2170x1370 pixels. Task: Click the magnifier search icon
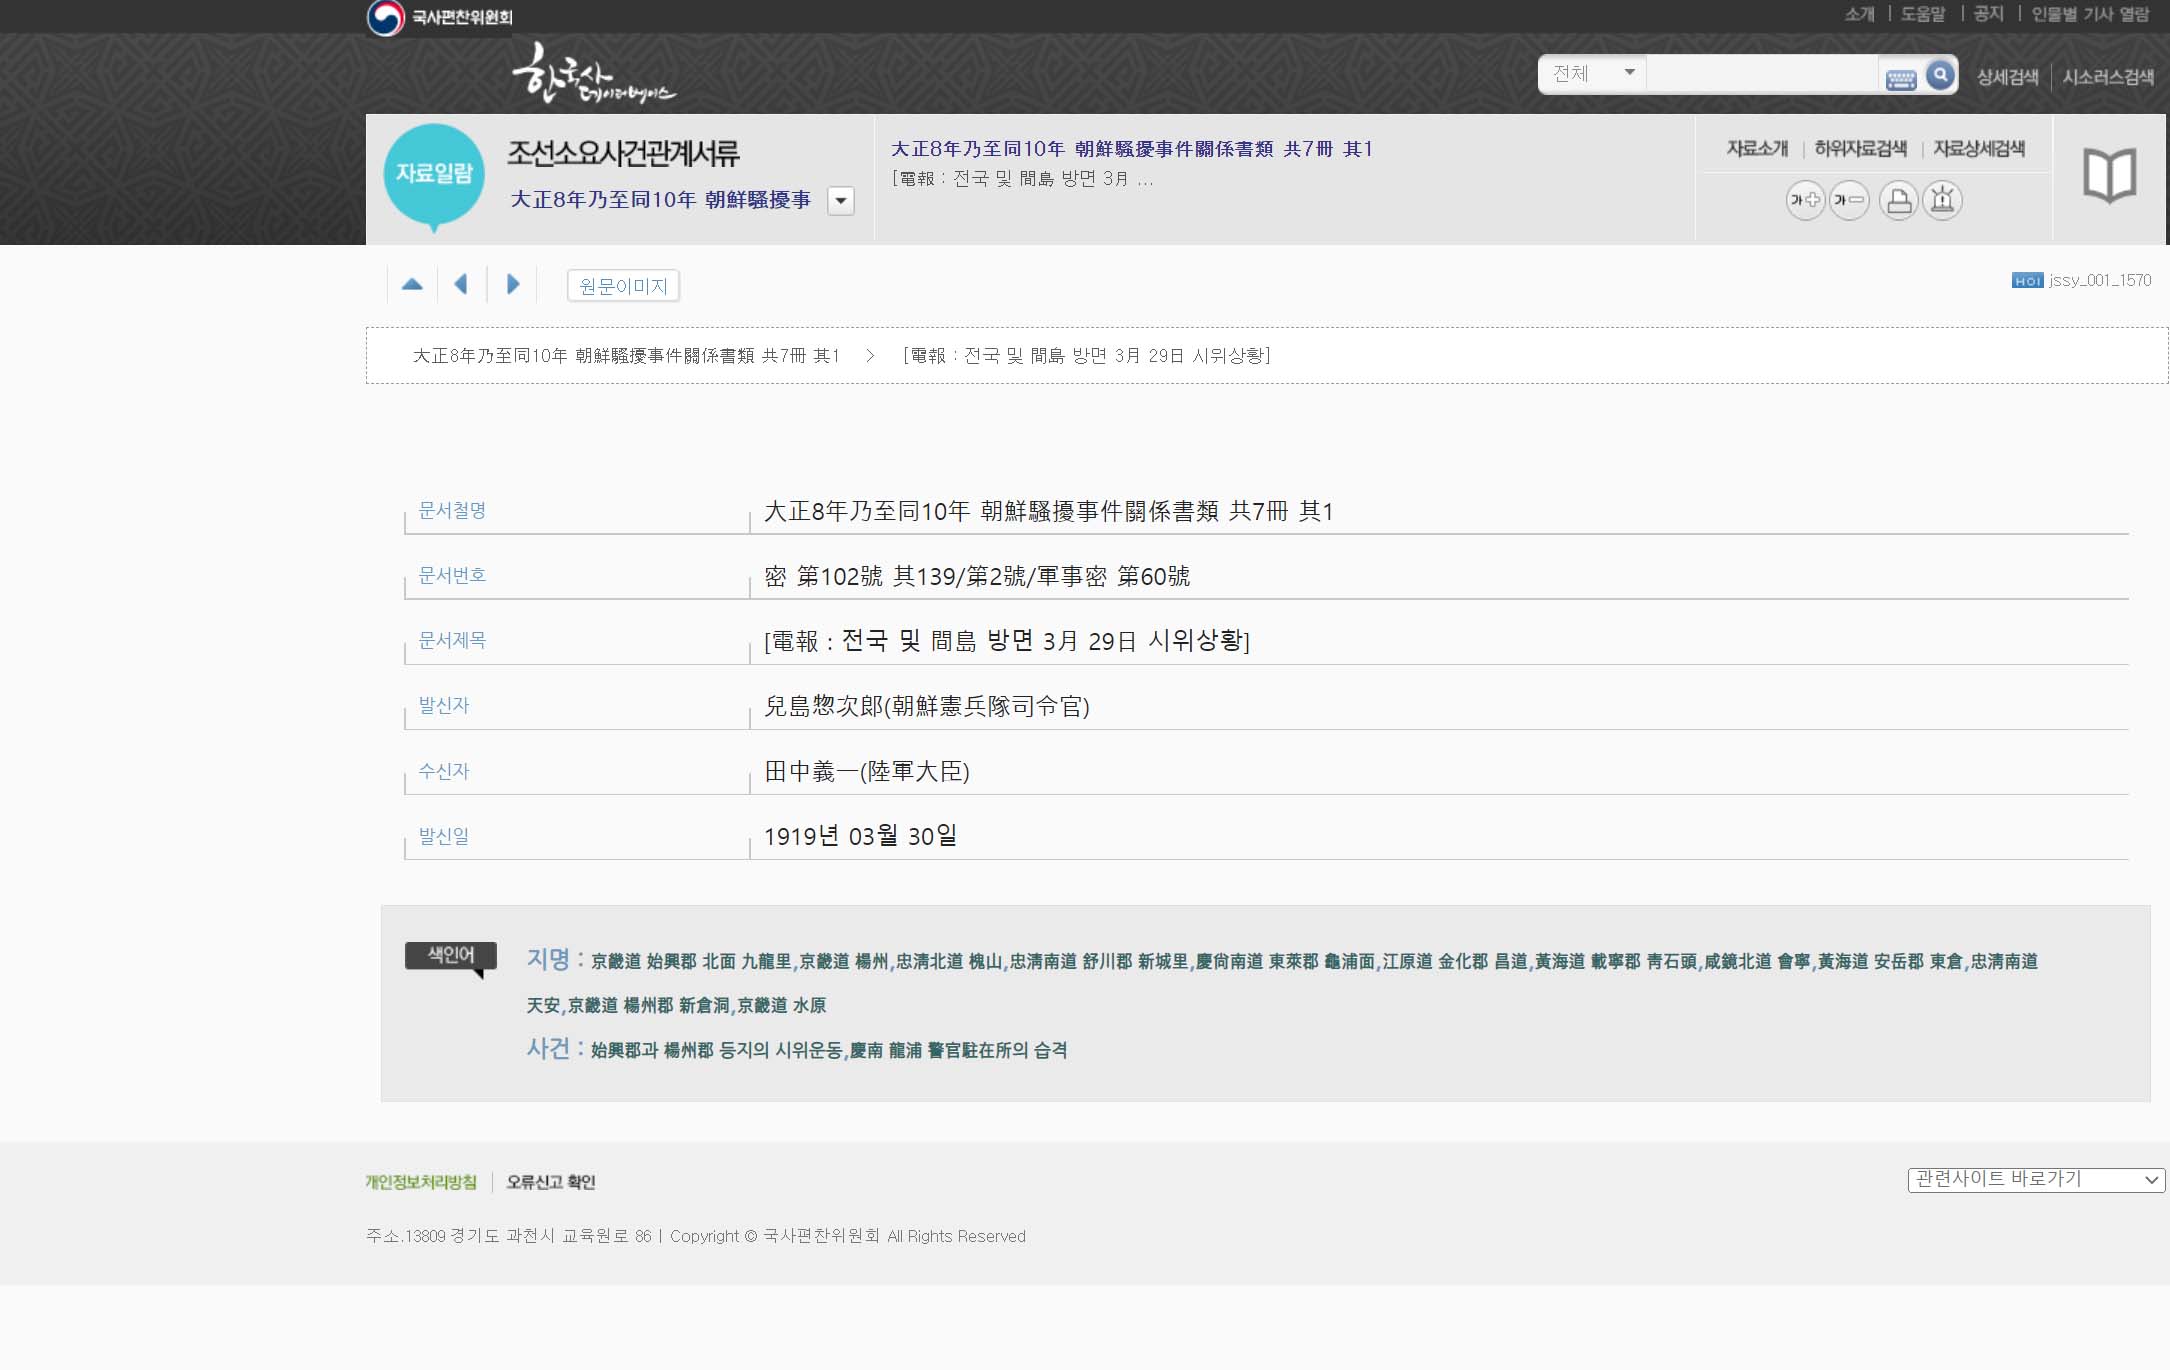pyautogui.click(x=1940, y=74)
